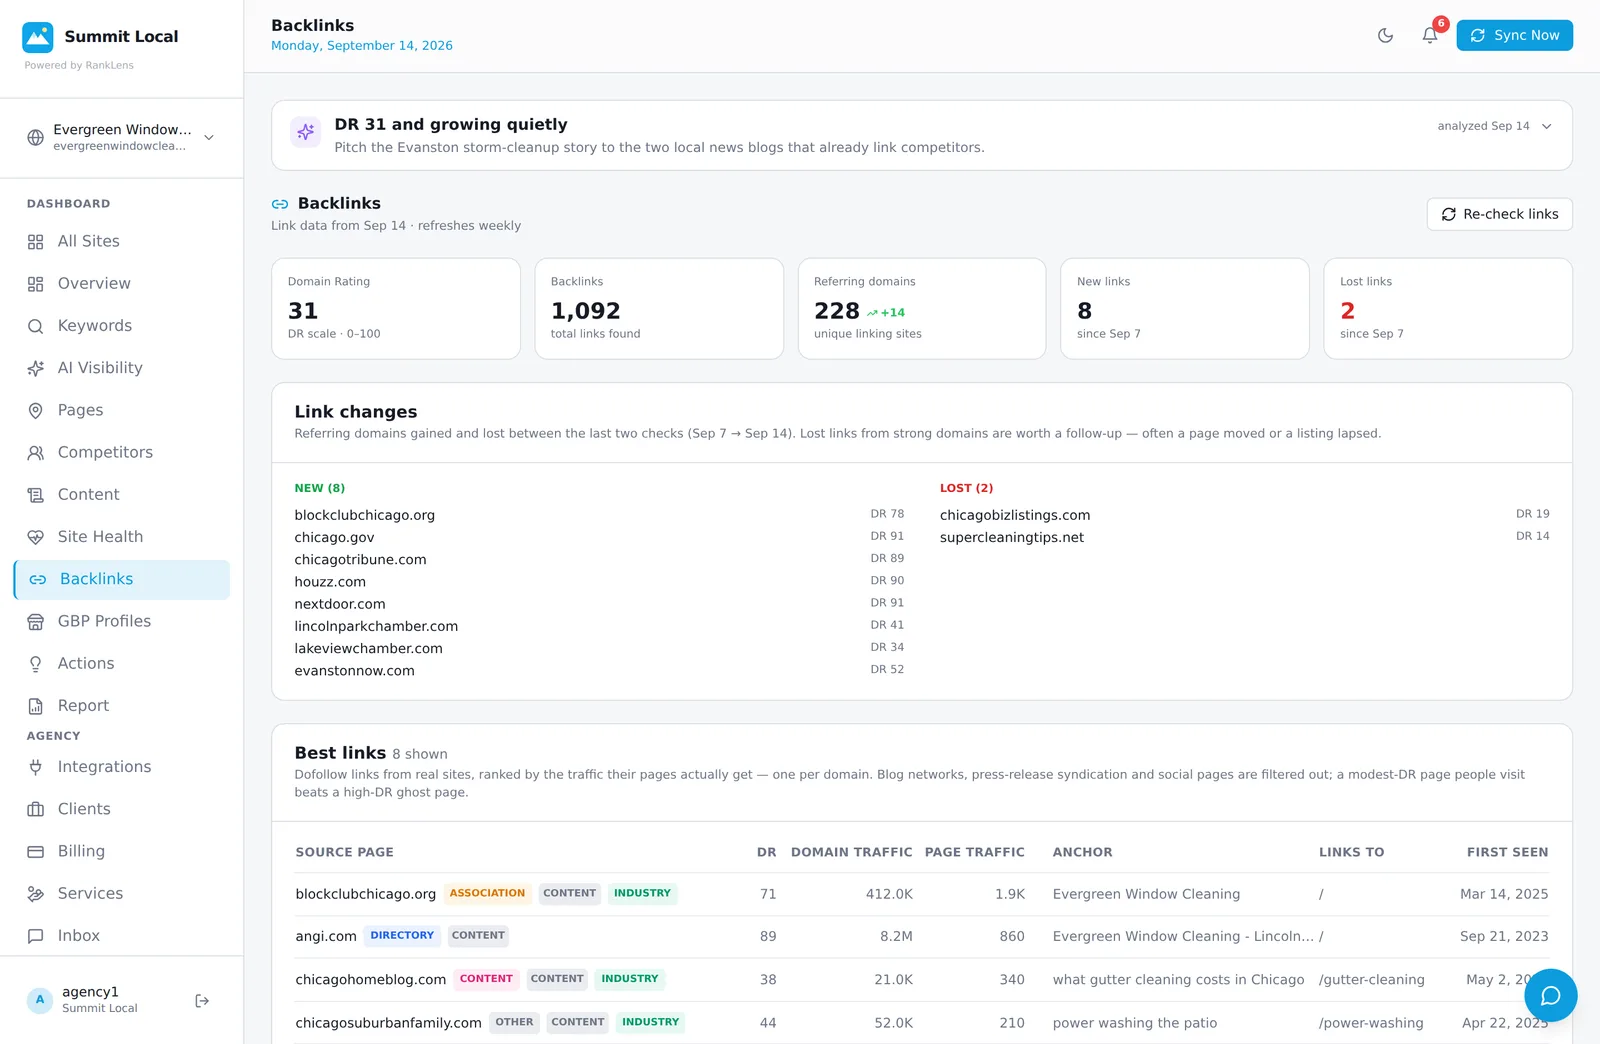Click the Domain Rating 31 card
The width and height of the screenshot is (1600, 1044).
396,309
